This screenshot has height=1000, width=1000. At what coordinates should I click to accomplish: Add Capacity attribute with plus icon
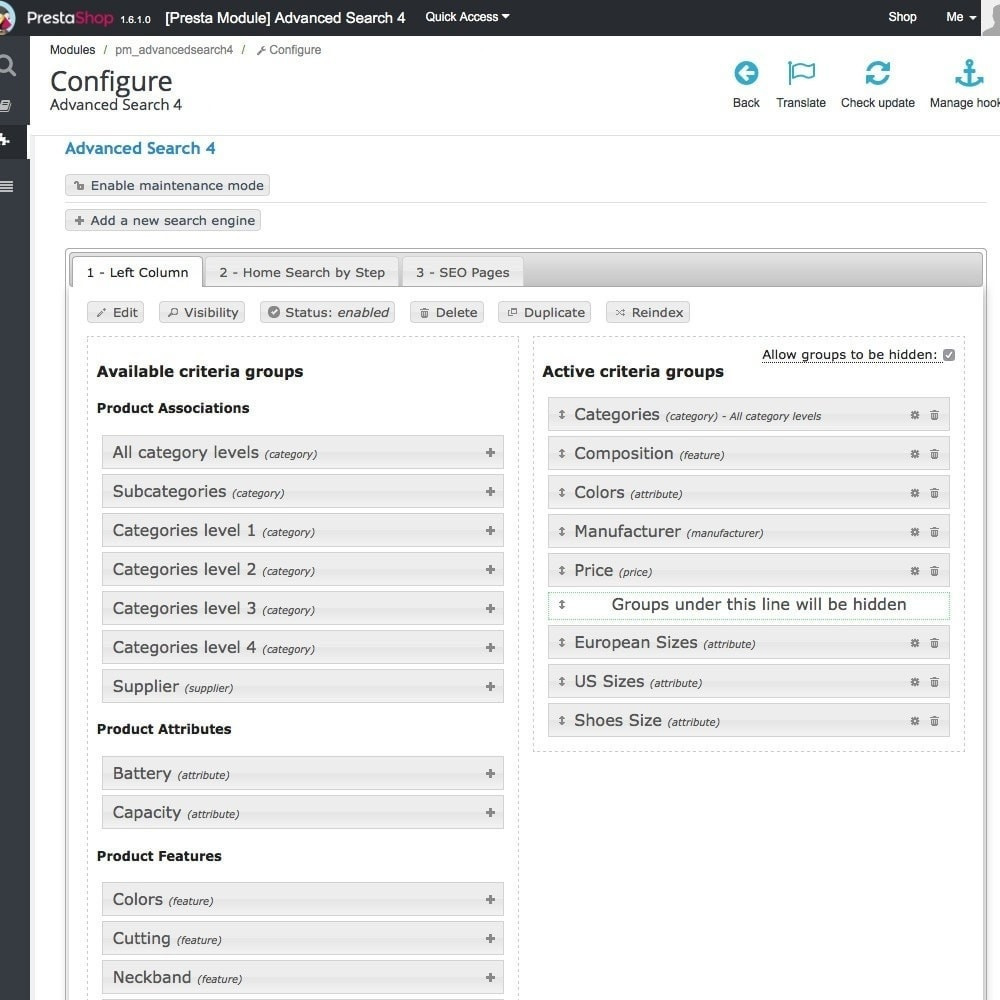coord(490,812)
